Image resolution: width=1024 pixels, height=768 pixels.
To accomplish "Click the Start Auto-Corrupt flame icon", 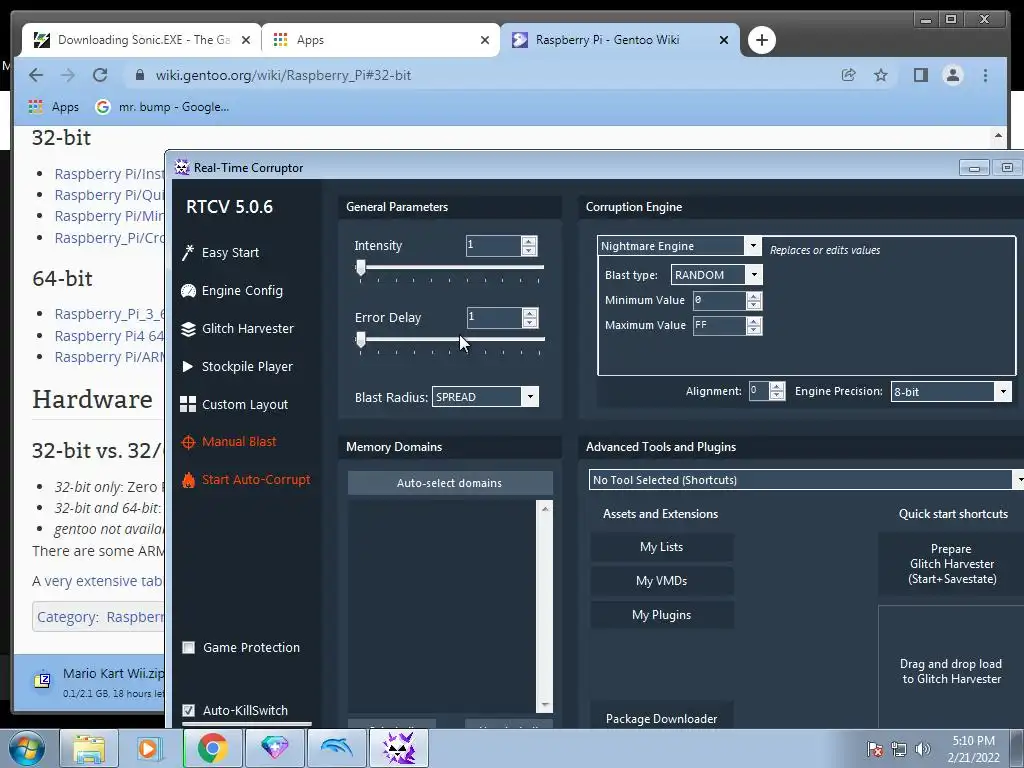I will coord(188,480).
